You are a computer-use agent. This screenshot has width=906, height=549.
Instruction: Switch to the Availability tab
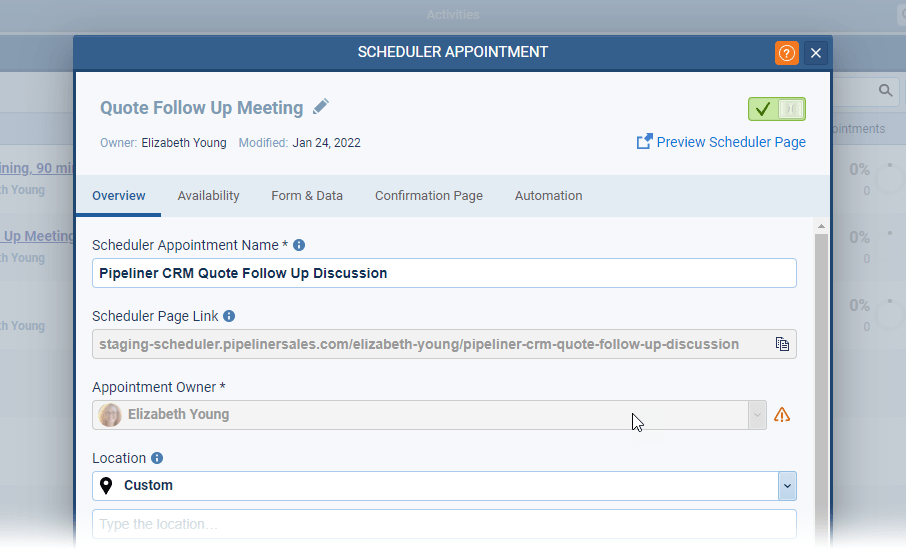click(x=208, y=196)
